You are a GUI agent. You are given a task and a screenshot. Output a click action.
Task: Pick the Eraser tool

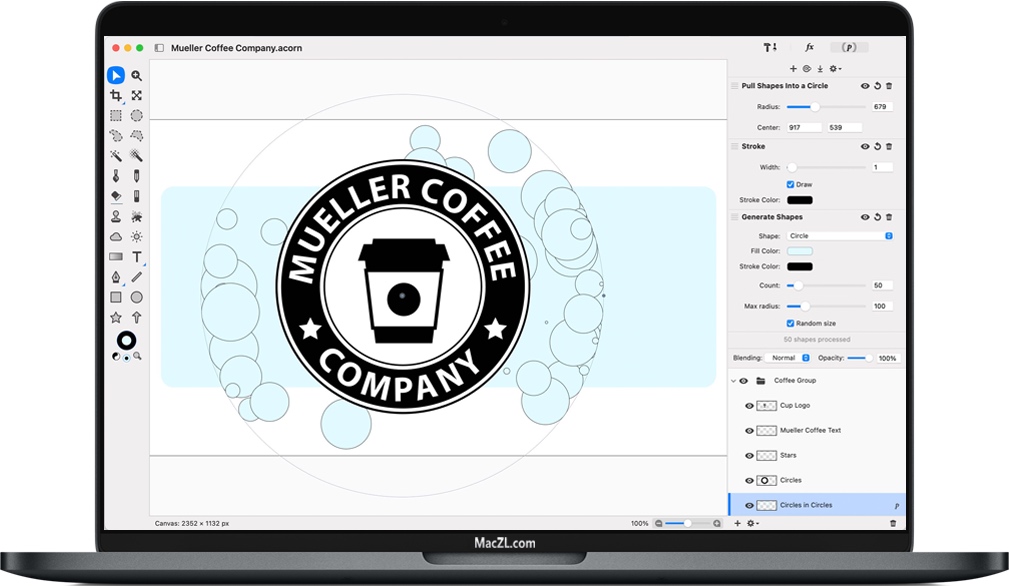coord(116,196)
